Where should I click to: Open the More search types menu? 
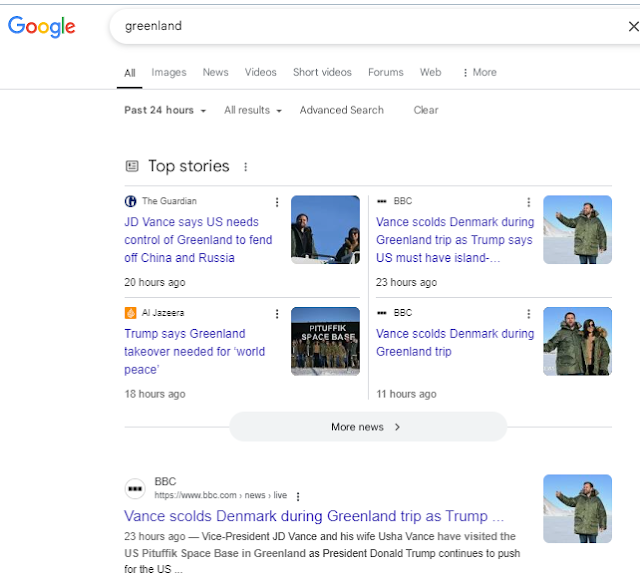tap(480, 73)
